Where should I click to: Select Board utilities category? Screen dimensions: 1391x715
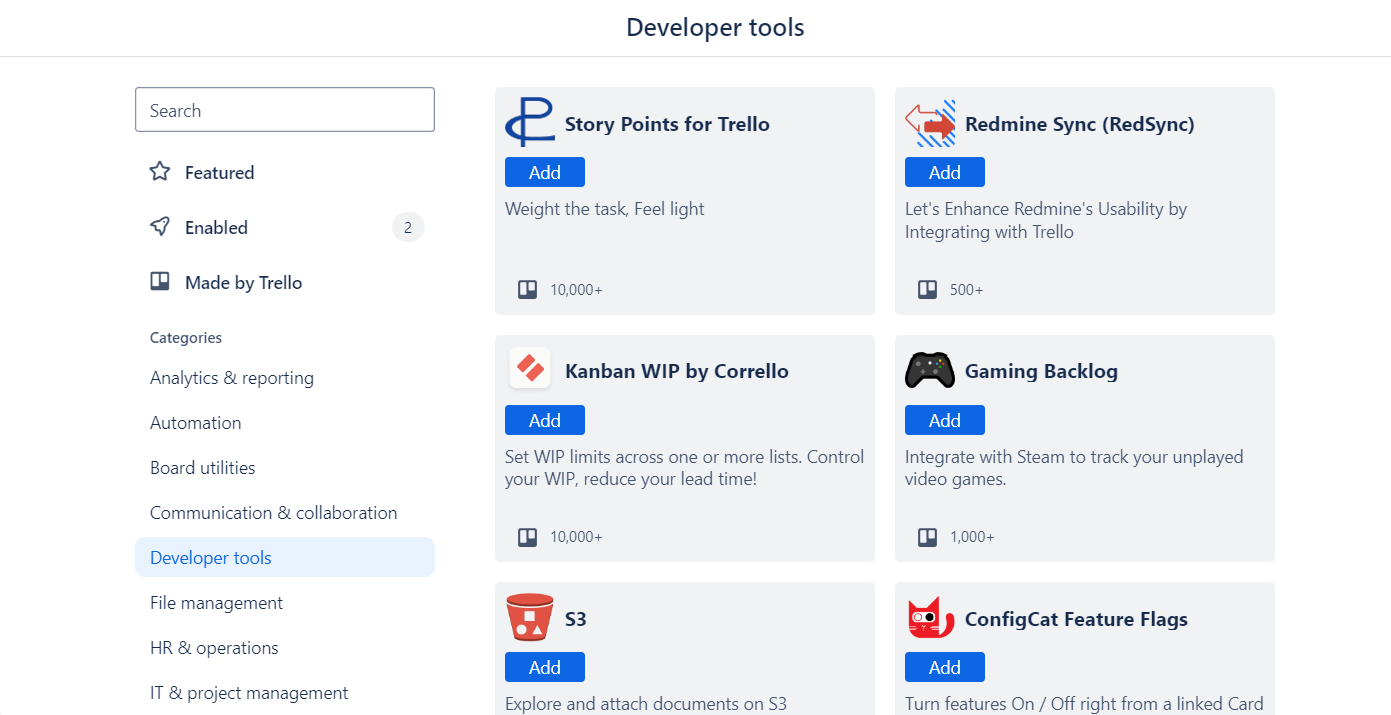click(285, 468)
